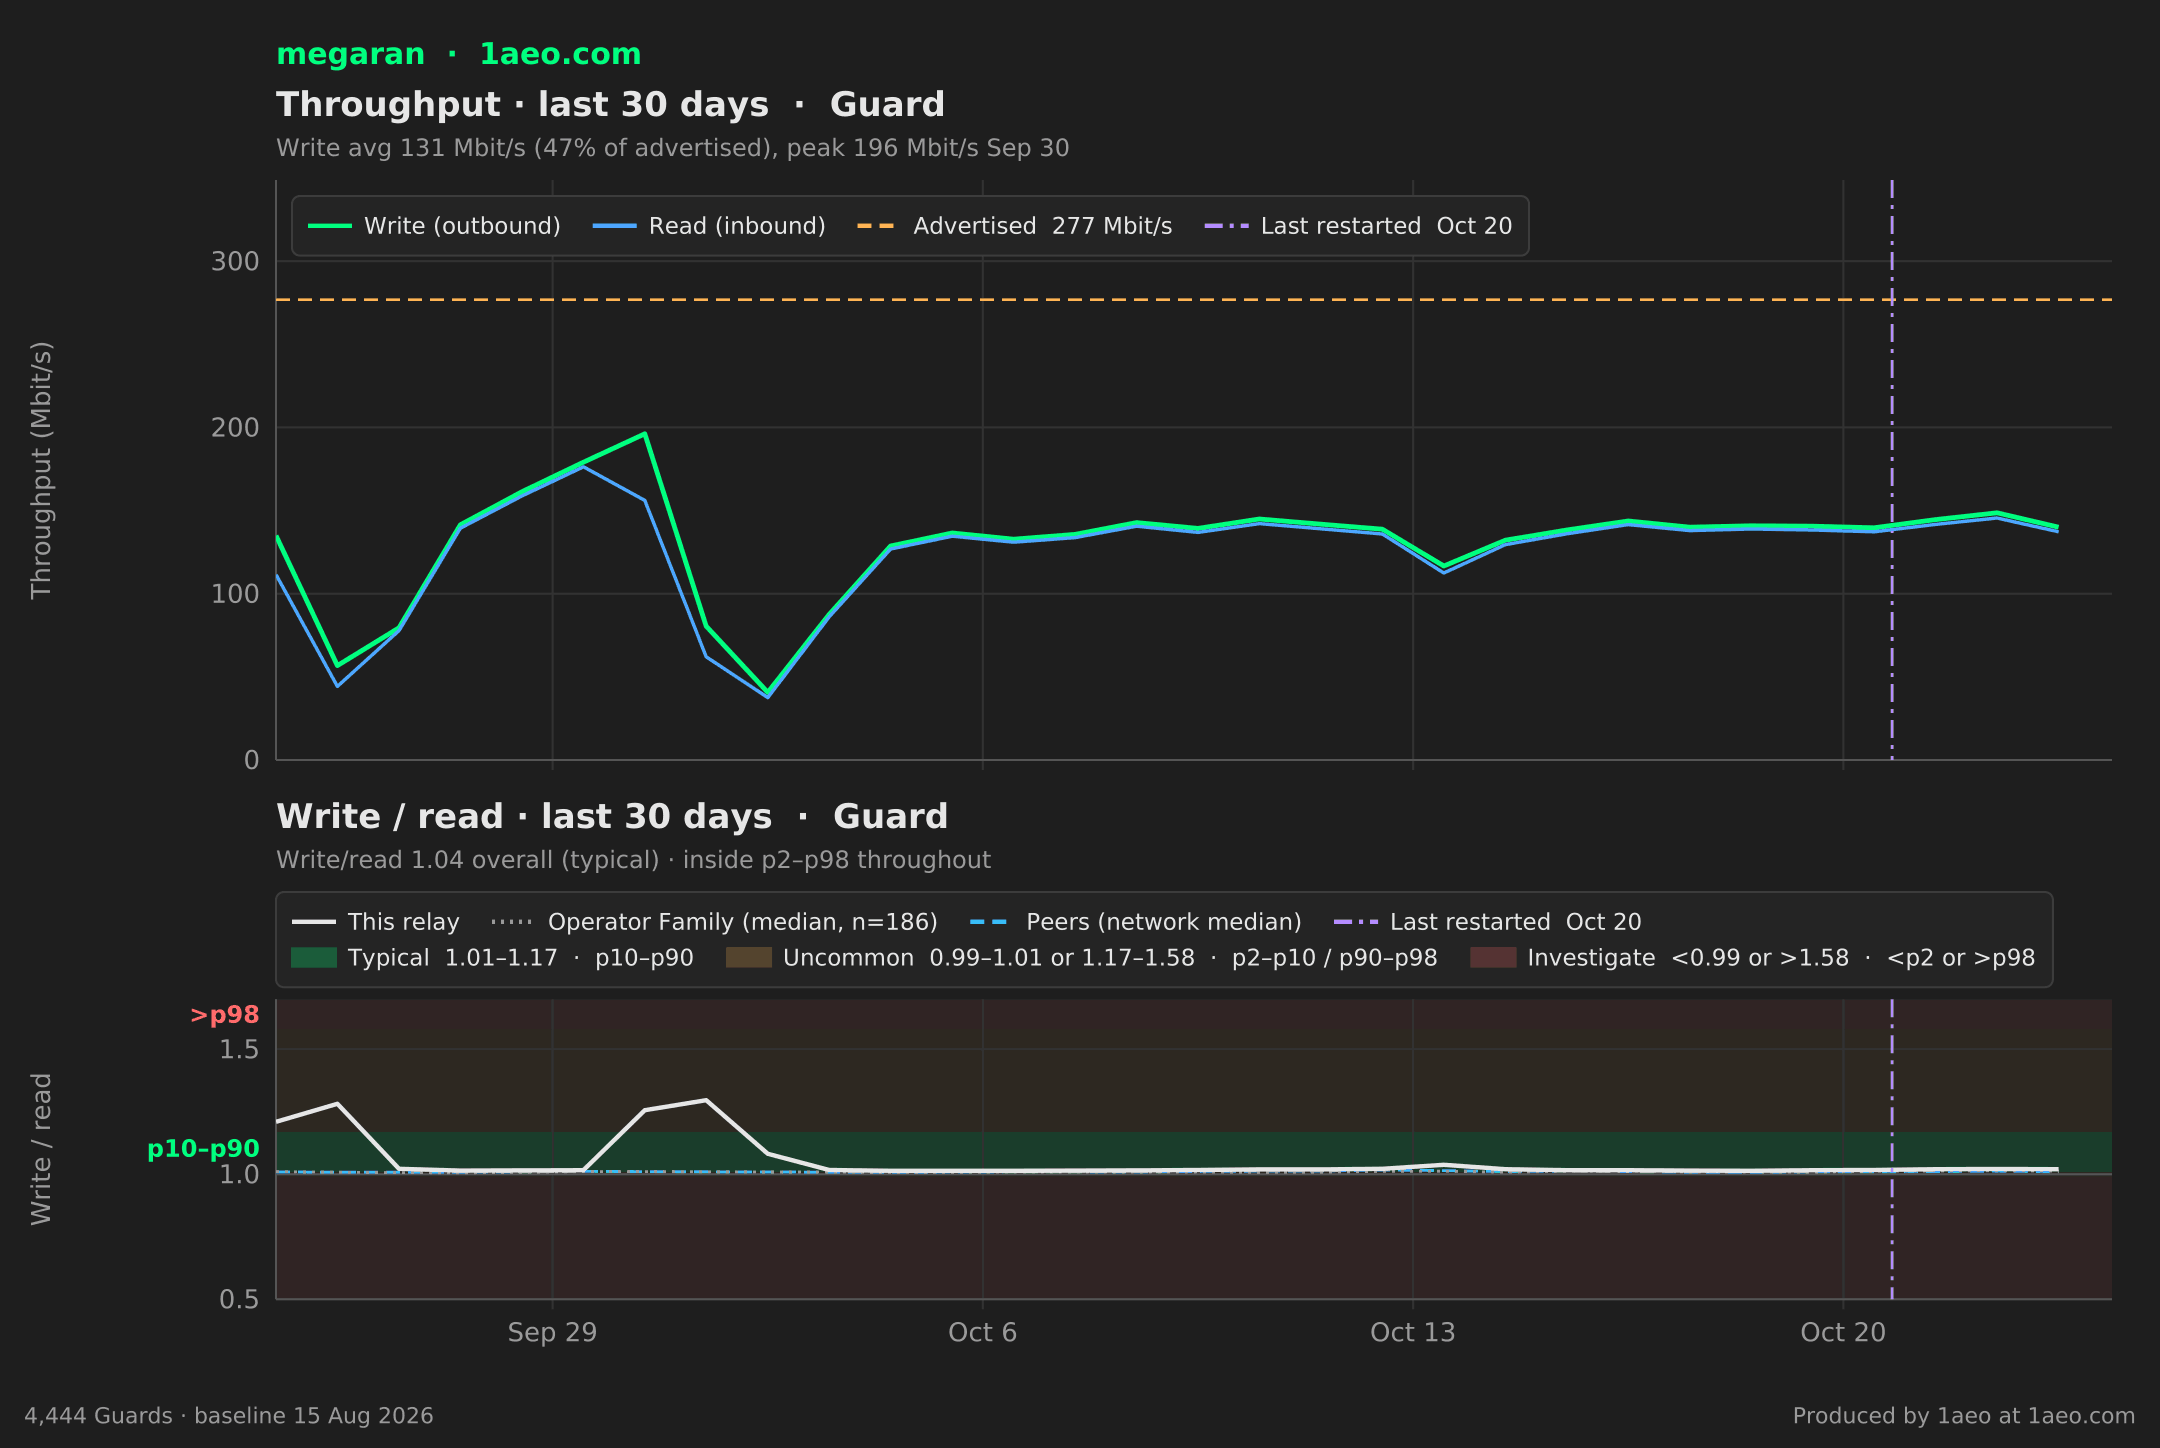2160x1448 pixels.
Task: Select Peers (network median) legend entry
Action: click(1136, 922)
